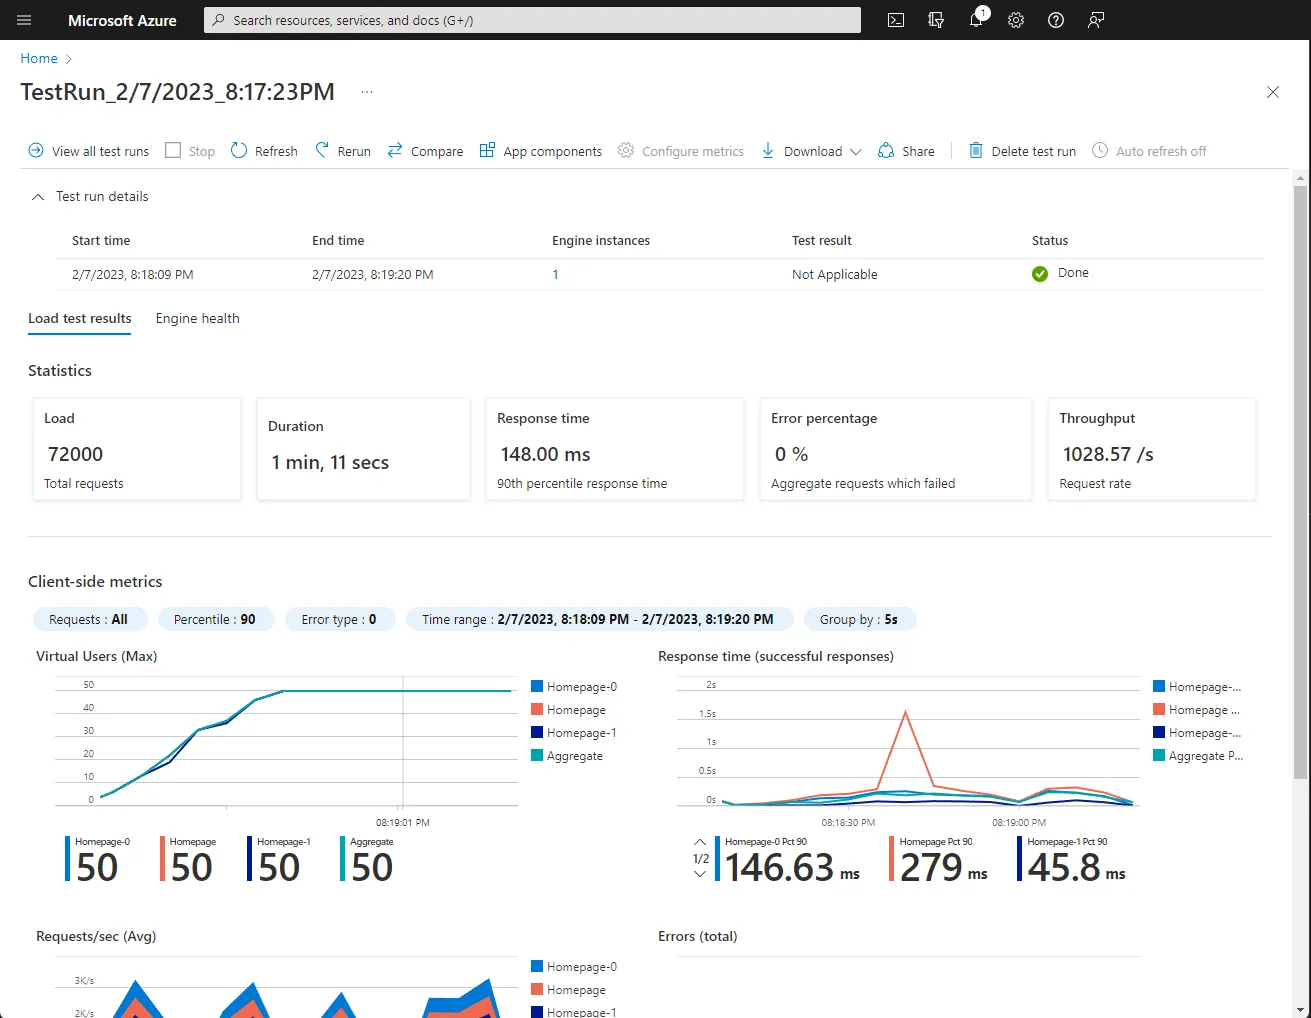The image size is (1311, 1018).
Task: Click the Homepage-0 Pct 90 146.63 ms value
Action: click(x=792, y=867)
